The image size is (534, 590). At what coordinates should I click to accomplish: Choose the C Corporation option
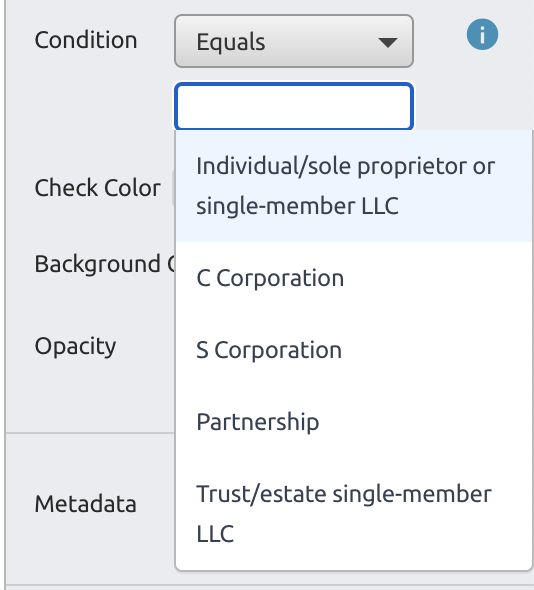click(354, 278)
